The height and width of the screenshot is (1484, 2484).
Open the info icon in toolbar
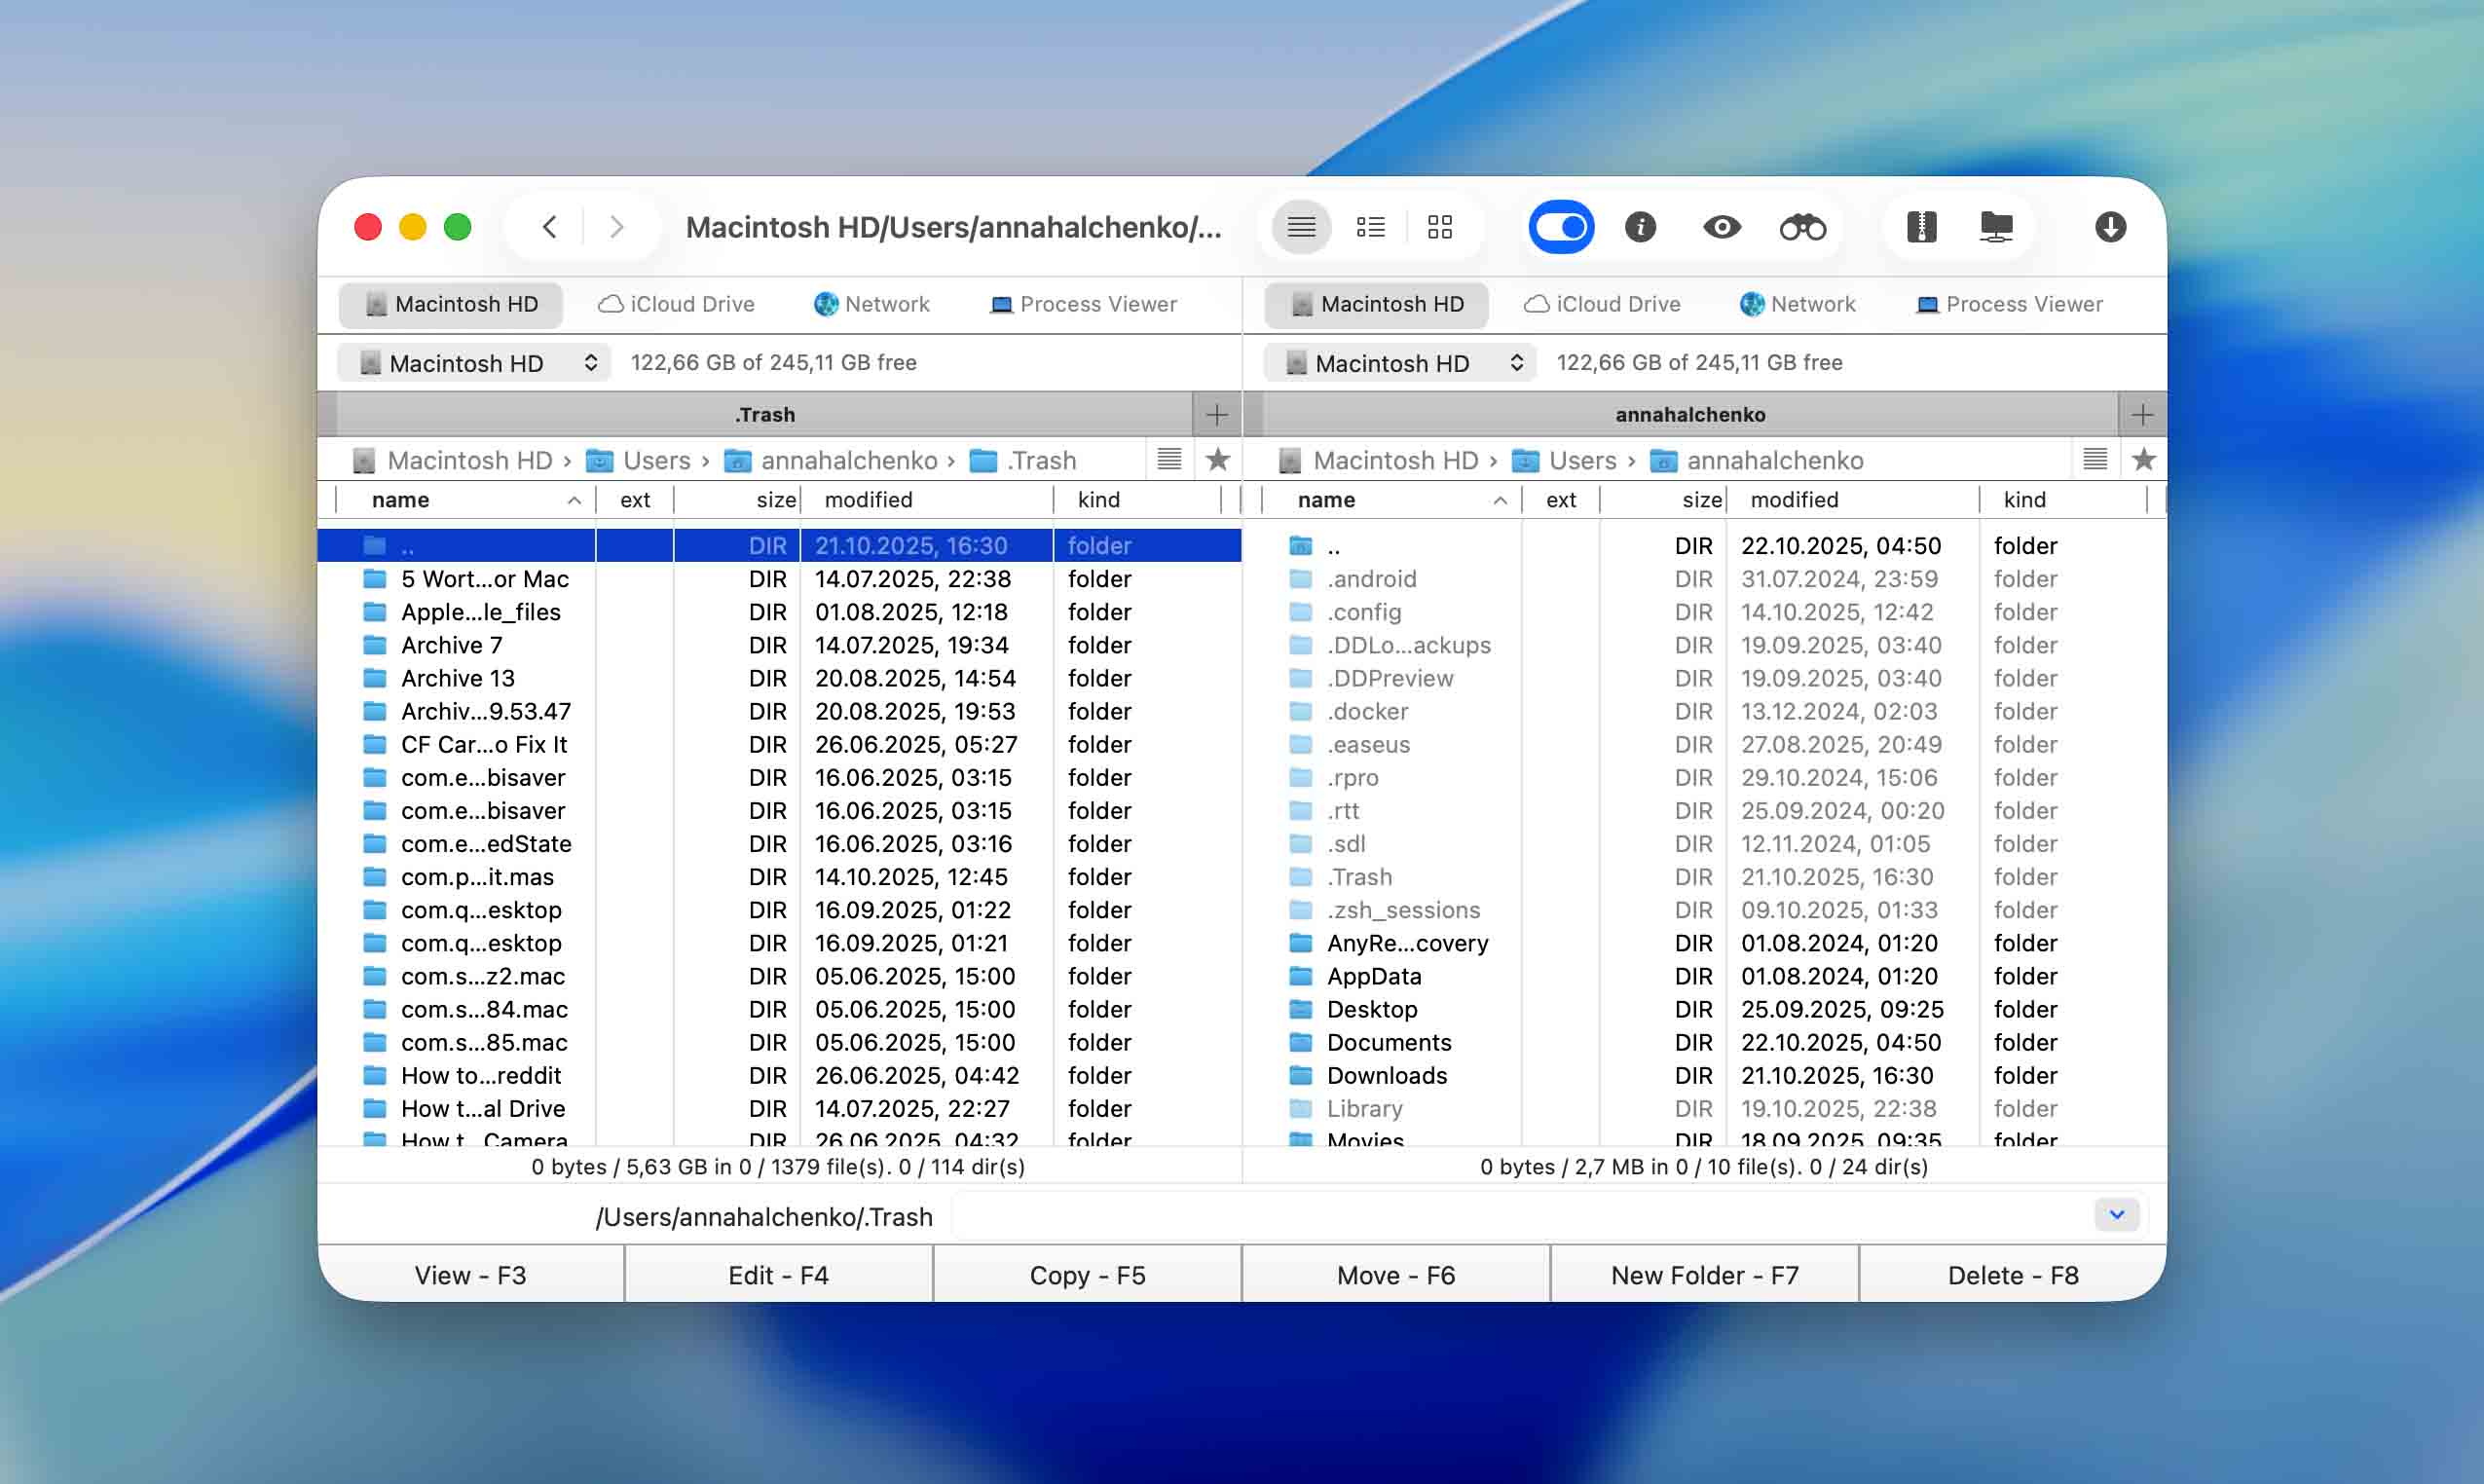1640,228
